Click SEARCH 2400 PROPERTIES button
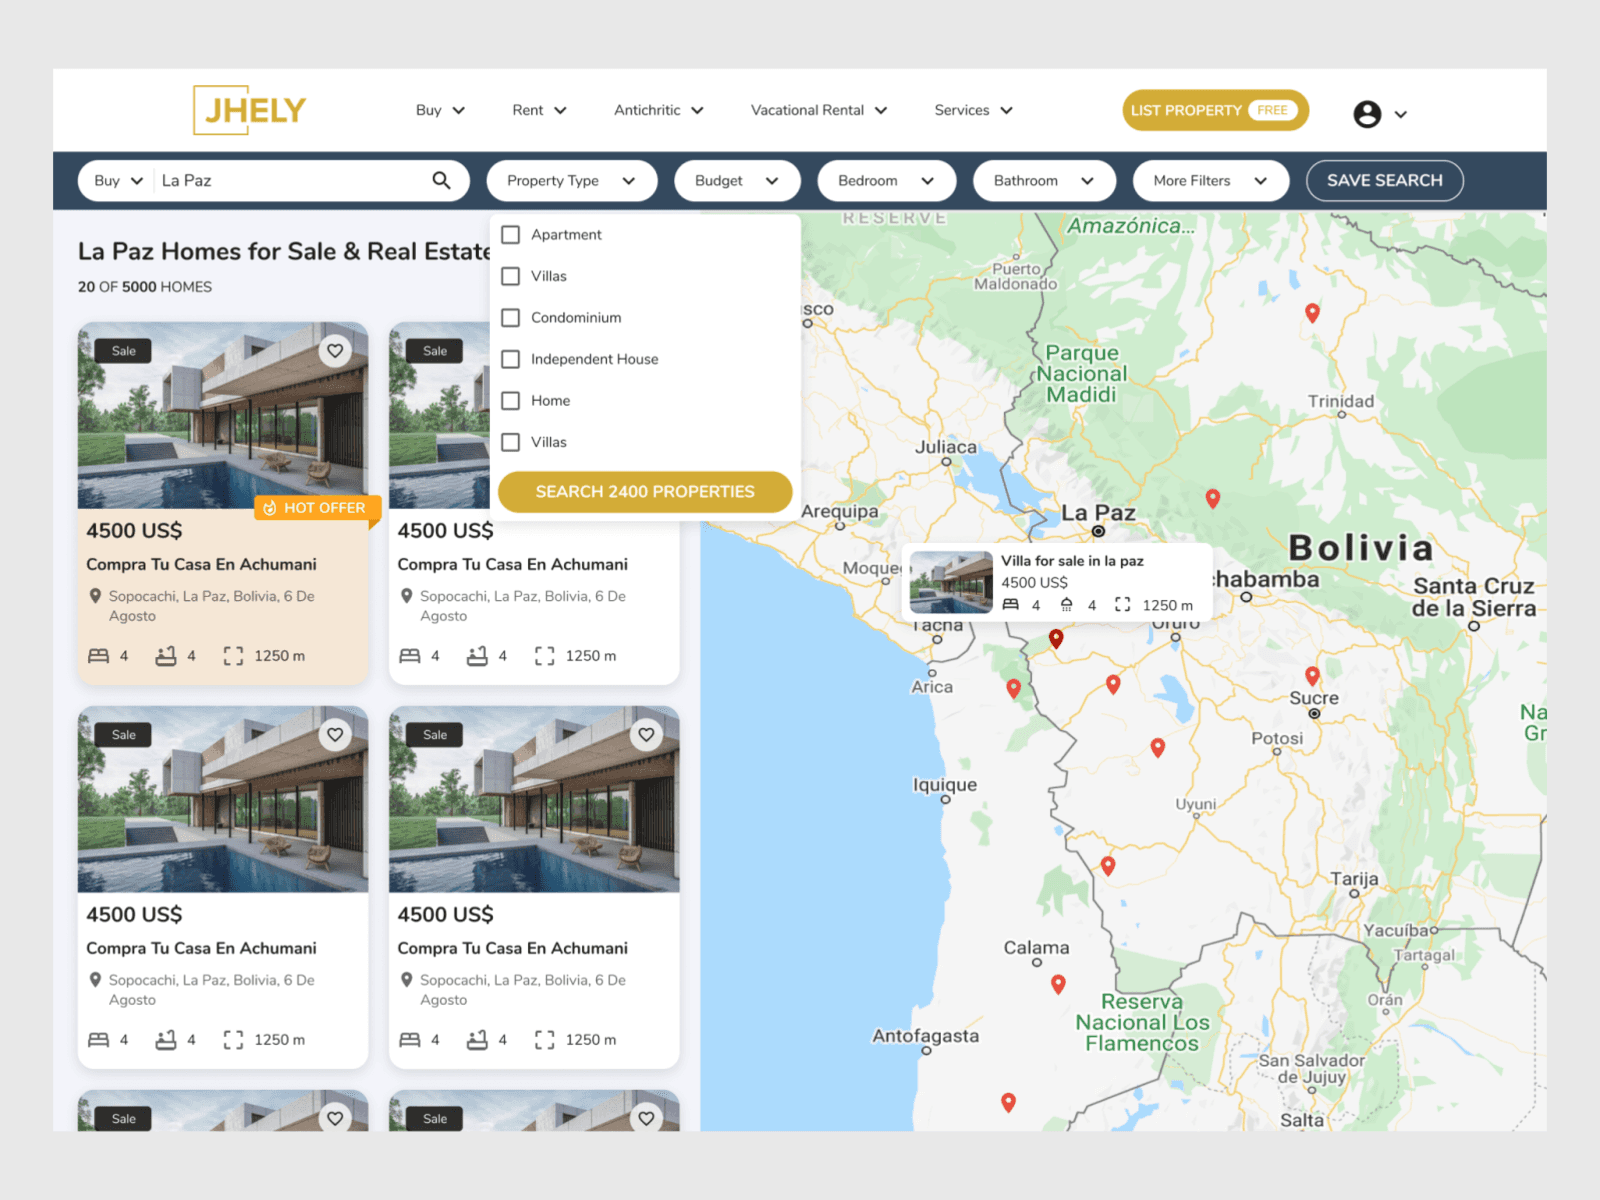 point(644,491)
